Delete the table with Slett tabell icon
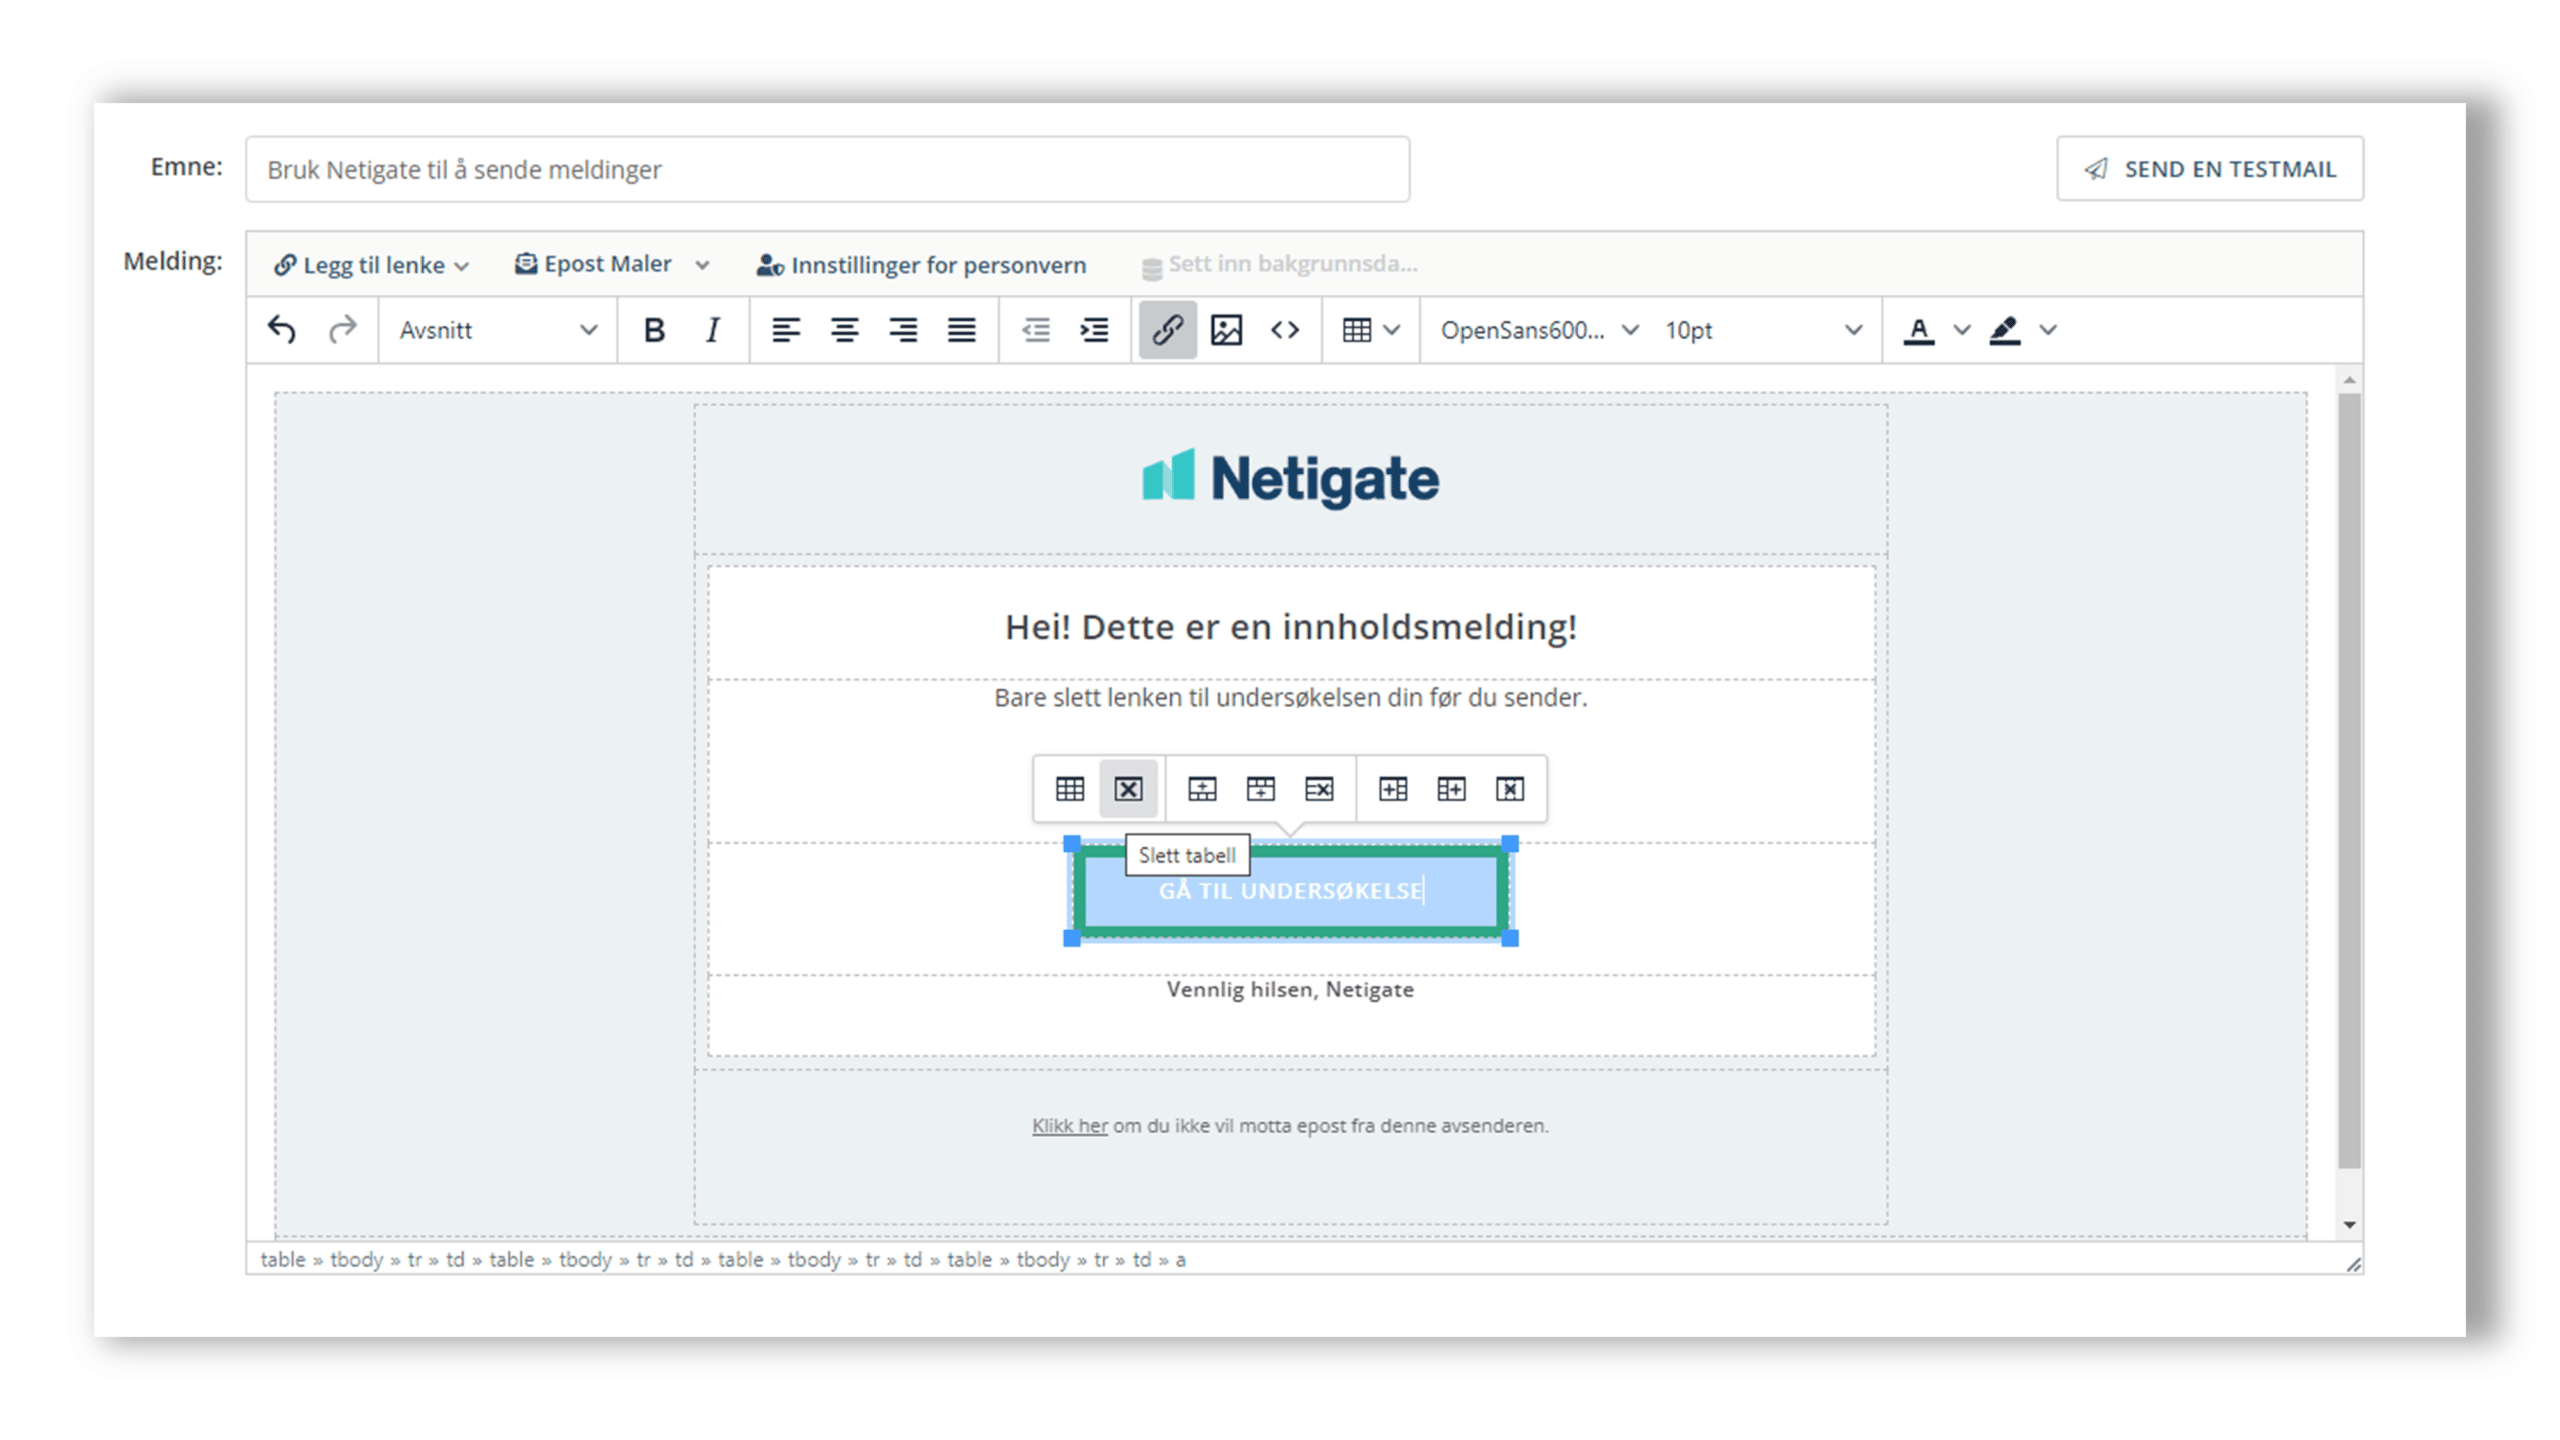Image resolution: width=2560 pixels, height=1440 pixels. tap(1128, 789)
